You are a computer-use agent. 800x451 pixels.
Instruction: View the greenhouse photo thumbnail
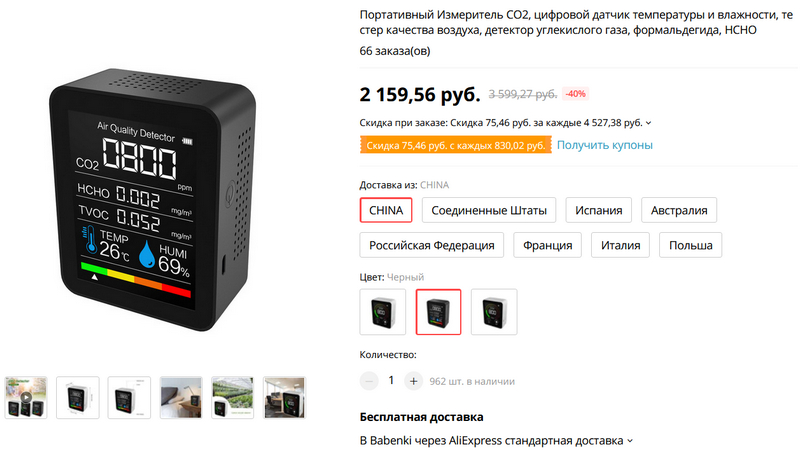(233, 397)
